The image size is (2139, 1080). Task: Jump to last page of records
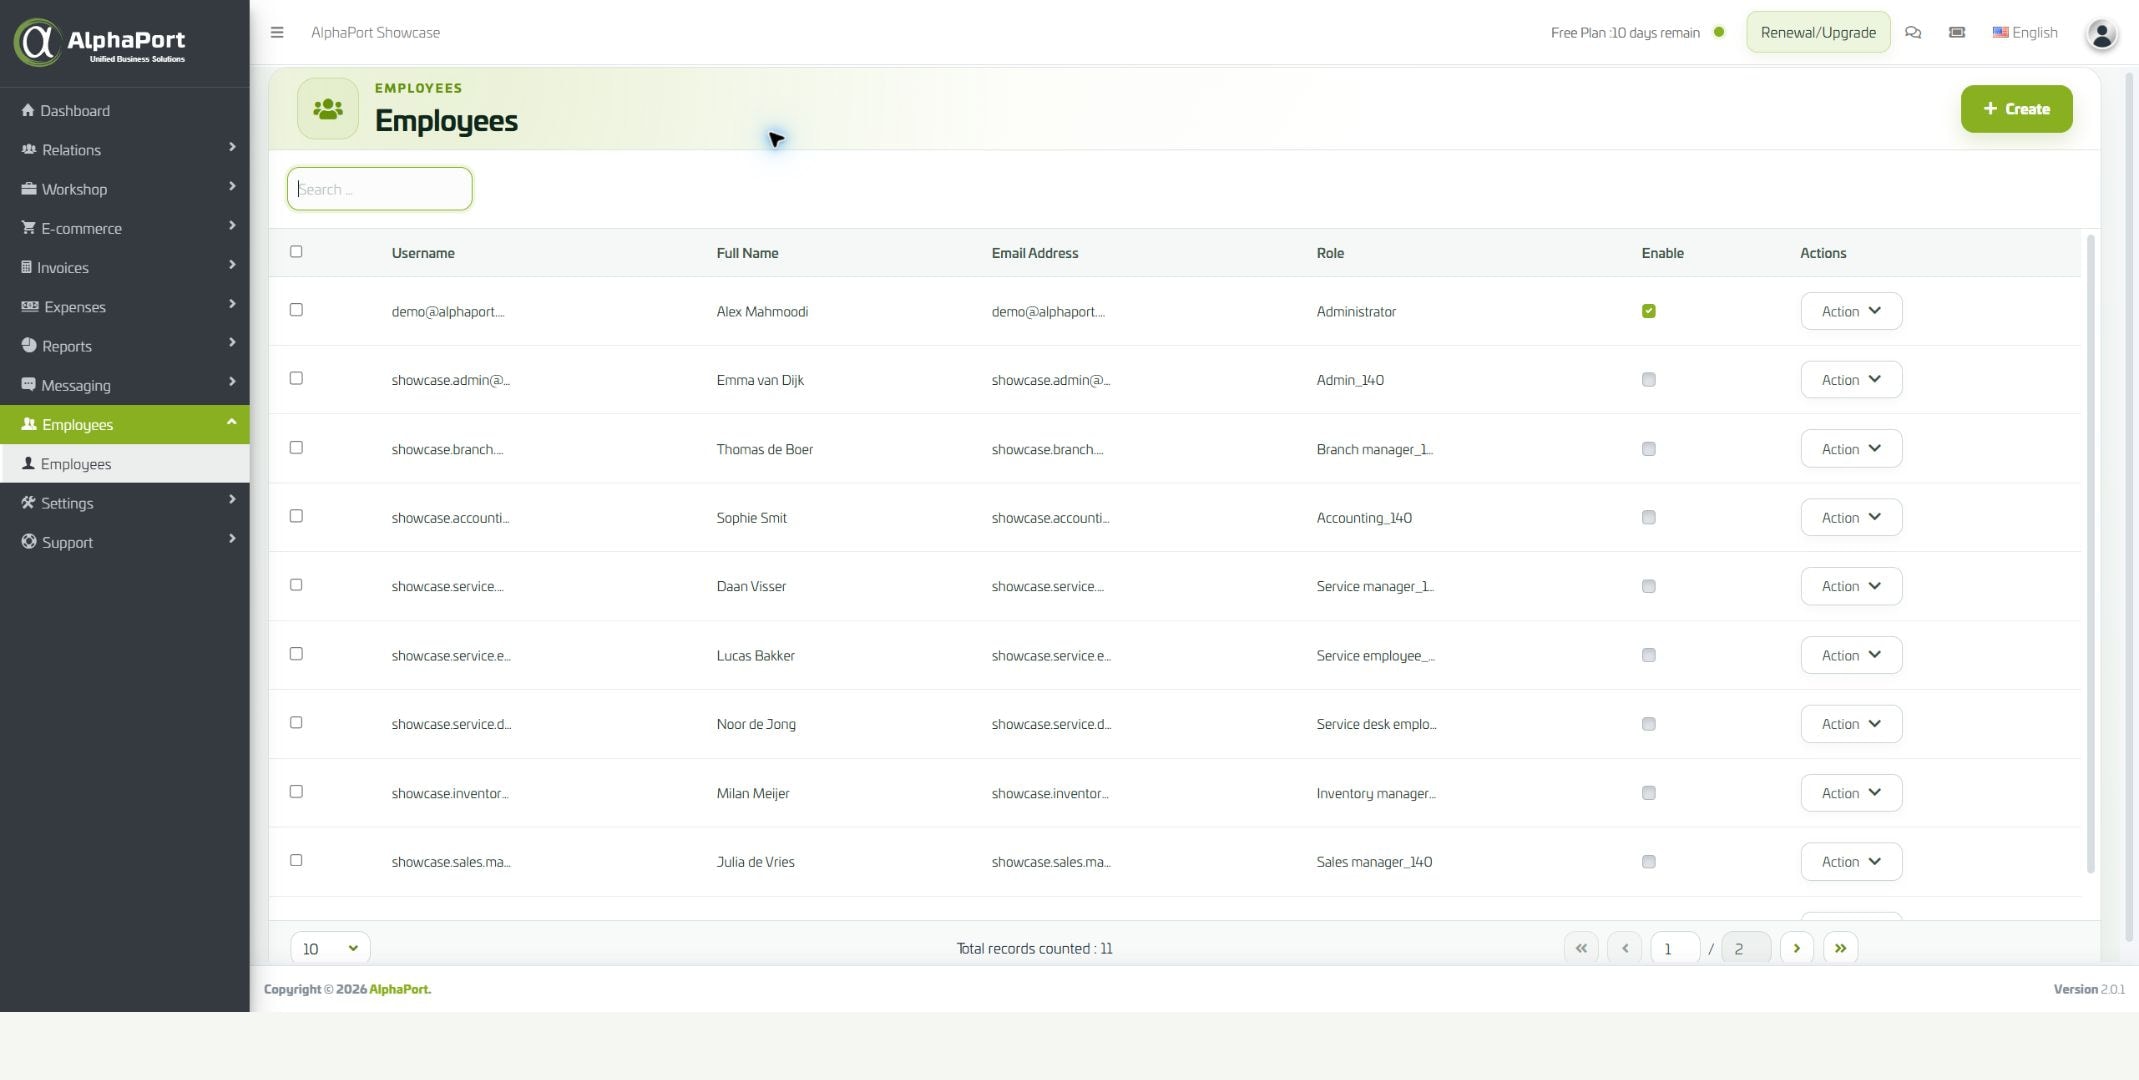[1841, 948]
